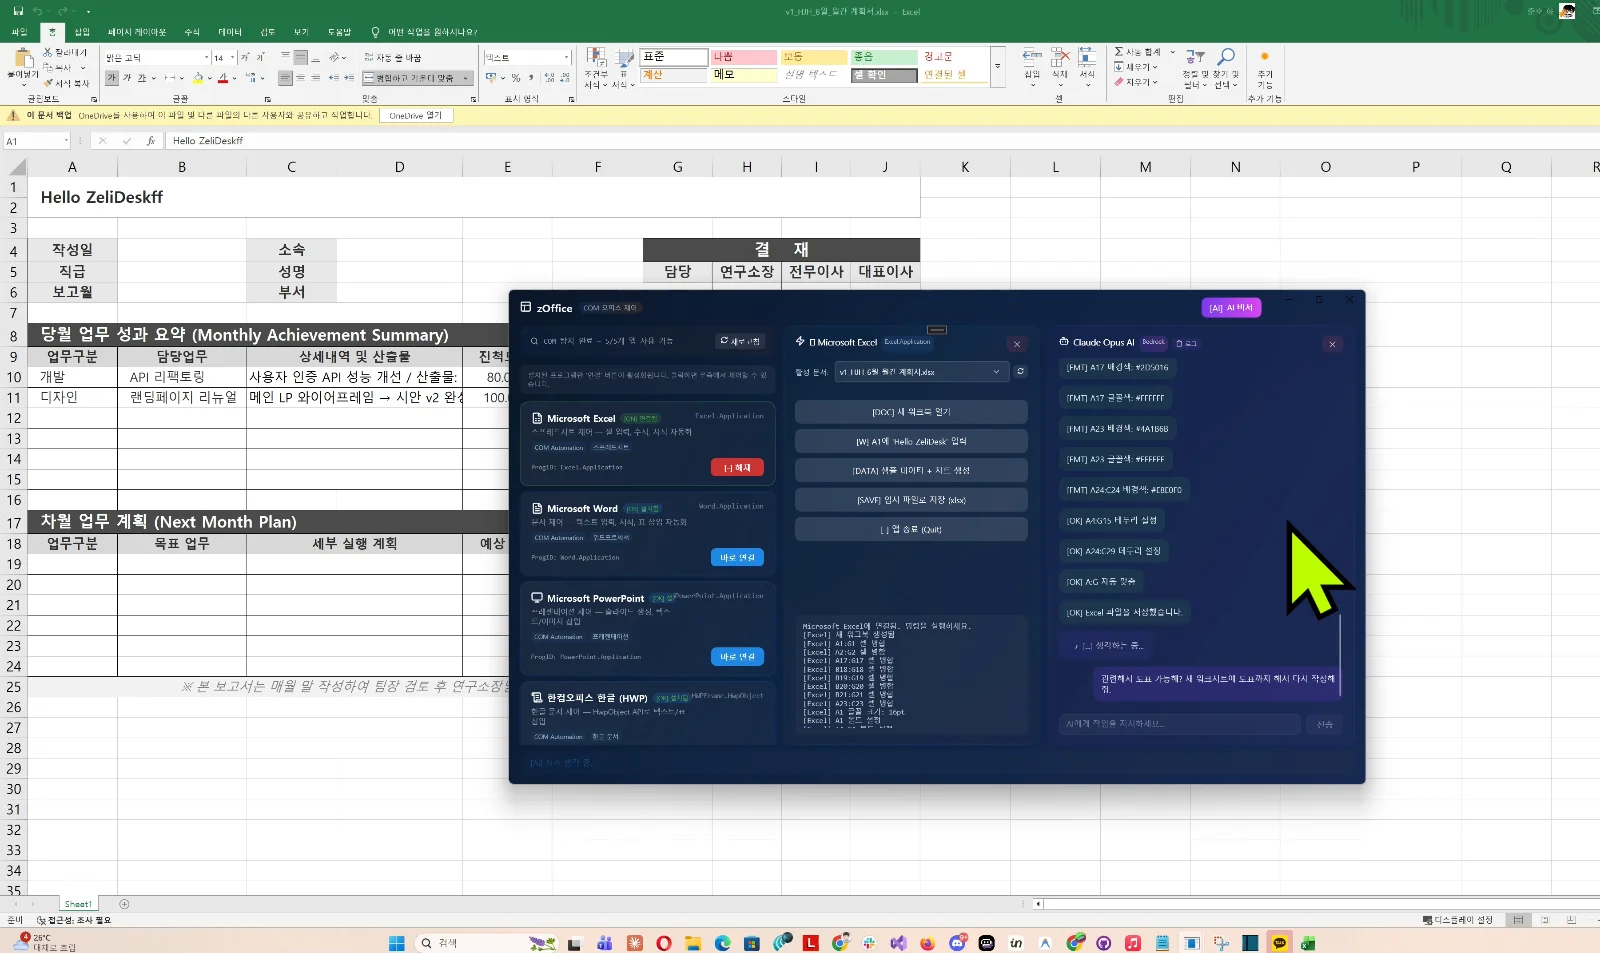
Task: Refresh active document list in zOffice
Action: tap(1020, 371)
